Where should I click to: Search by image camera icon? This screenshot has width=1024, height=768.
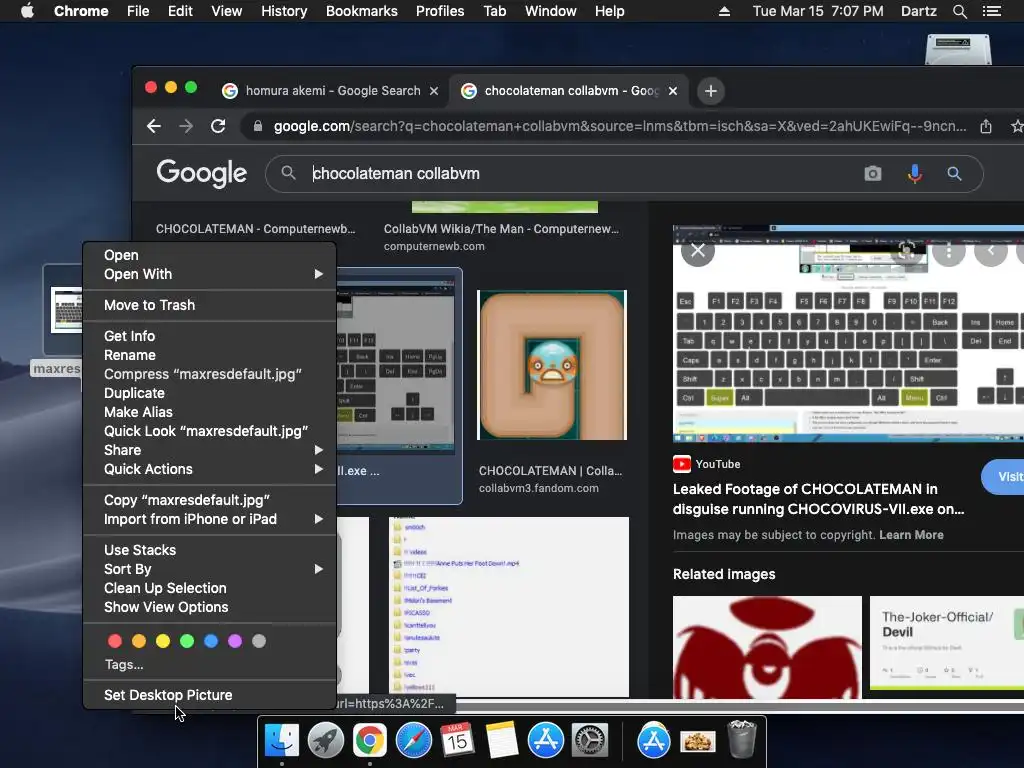(872, 174)
